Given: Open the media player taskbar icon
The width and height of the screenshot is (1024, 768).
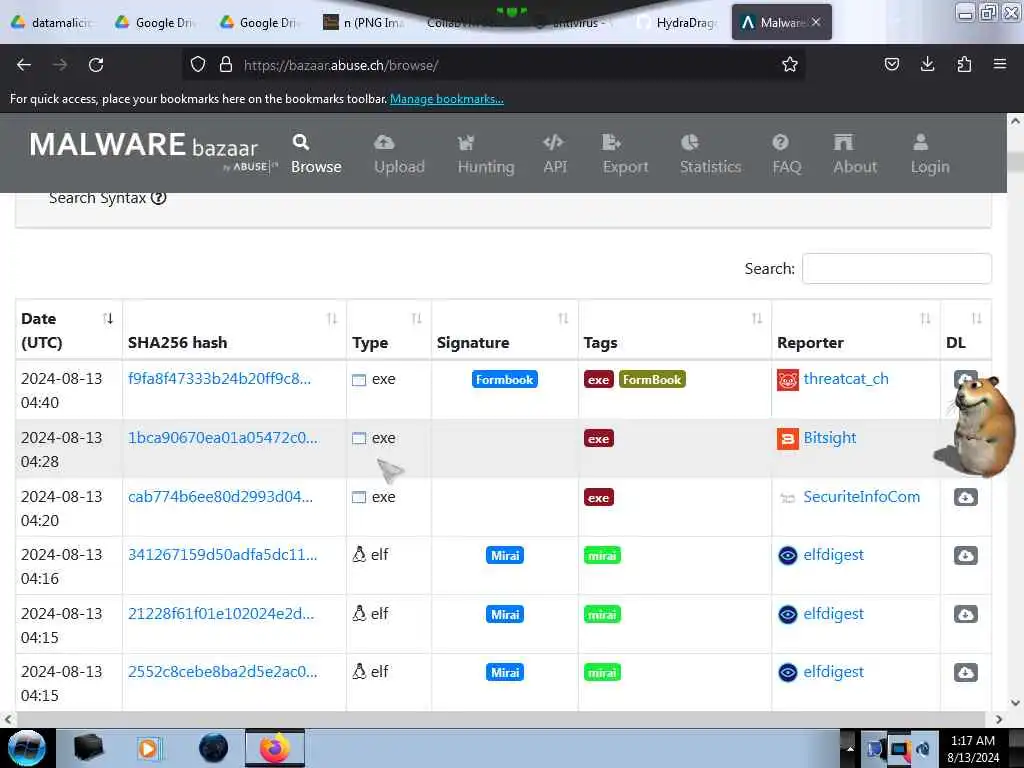Looking at the screenshot, I should [x=149, y=748].
